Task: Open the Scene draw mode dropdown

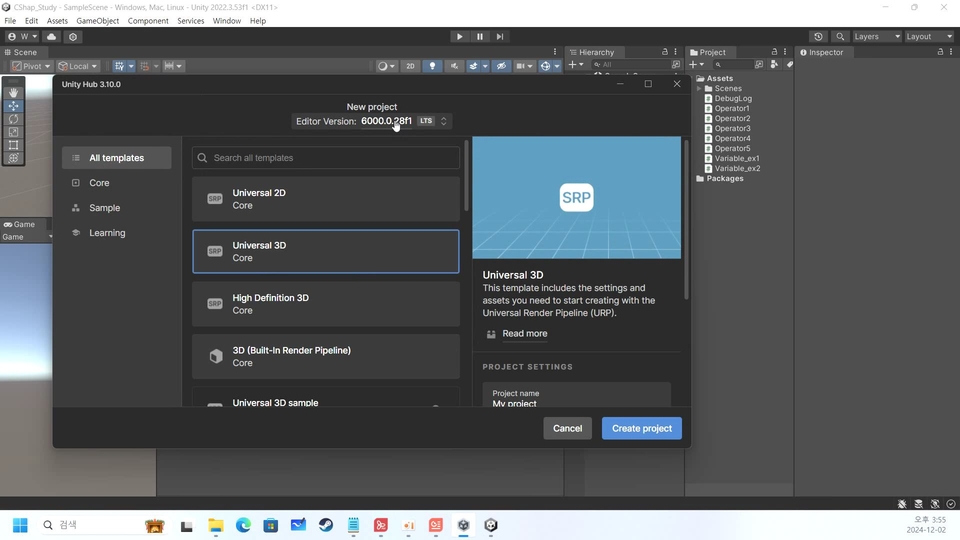Action: [386, 66]
